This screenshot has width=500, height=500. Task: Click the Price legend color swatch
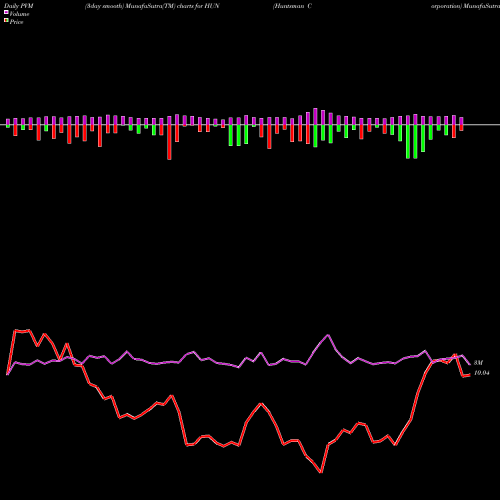6,21
